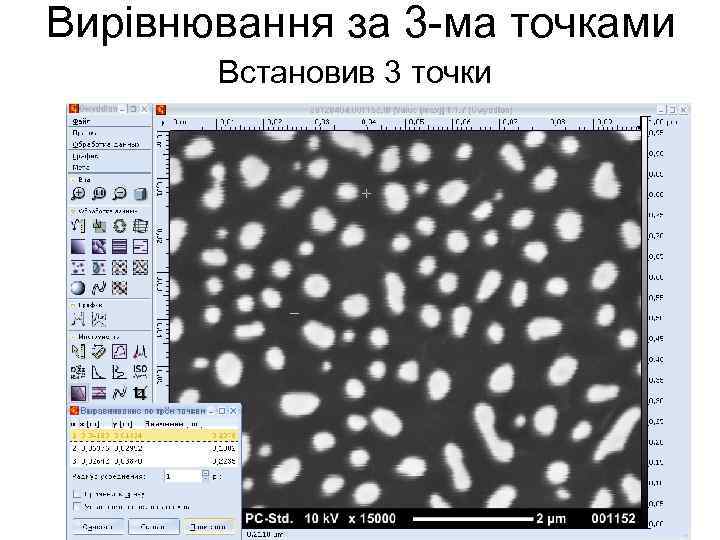Toggle first checkbox in three-point leveling dialog
720x540 pixels.
77,494
